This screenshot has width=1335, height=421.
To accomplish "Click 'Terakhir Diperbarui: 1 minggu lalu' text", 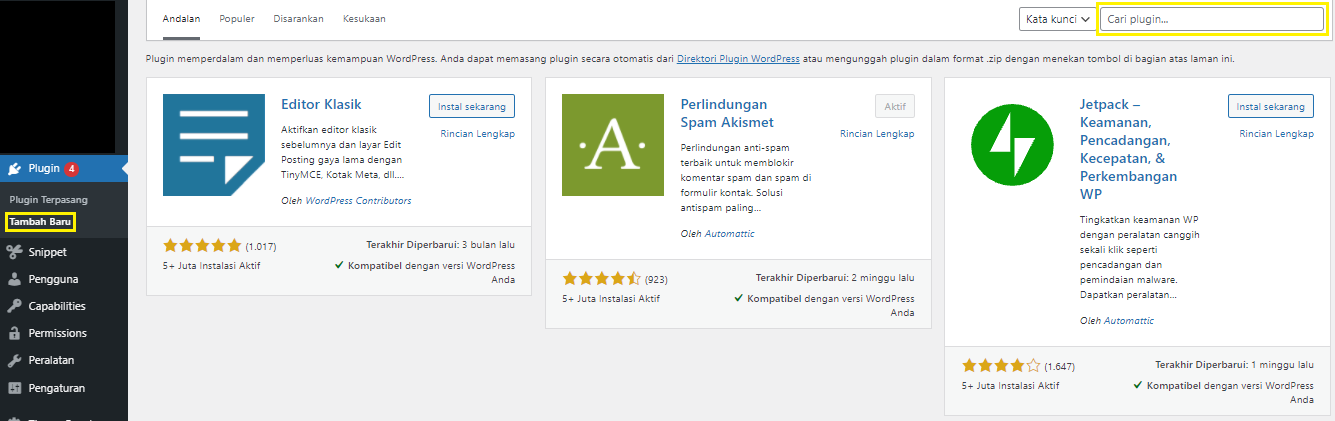I will [x=1235, y=365].
